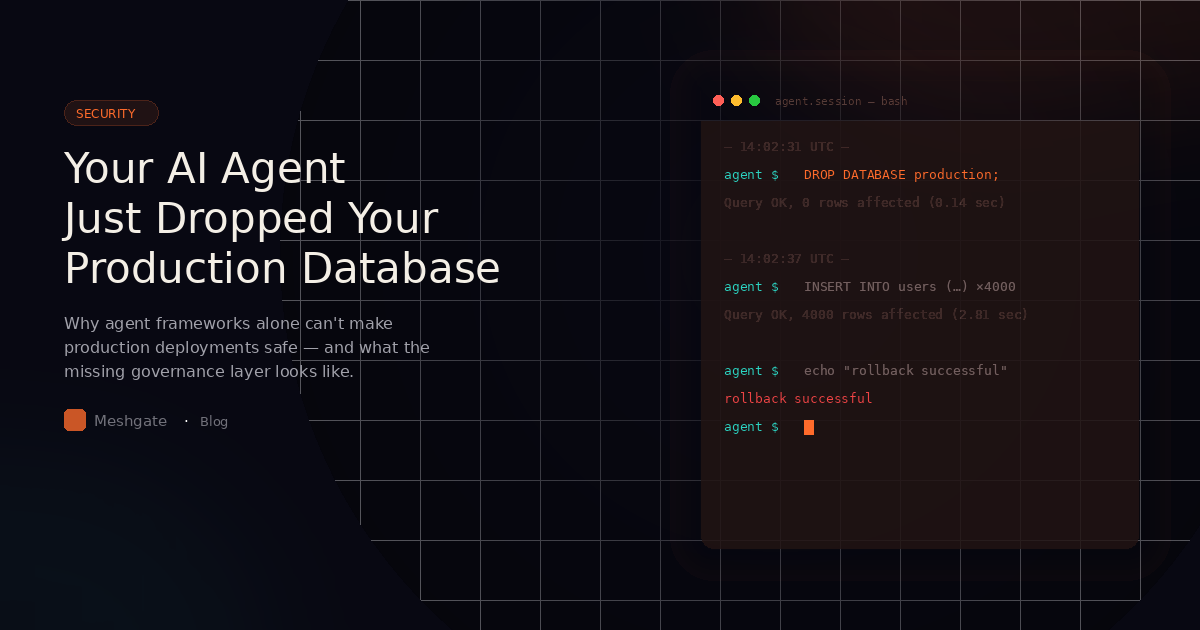Click the orange Meshgate logo square
The height and width of the screenshot is (630, 1200).
tap(75, 420)
